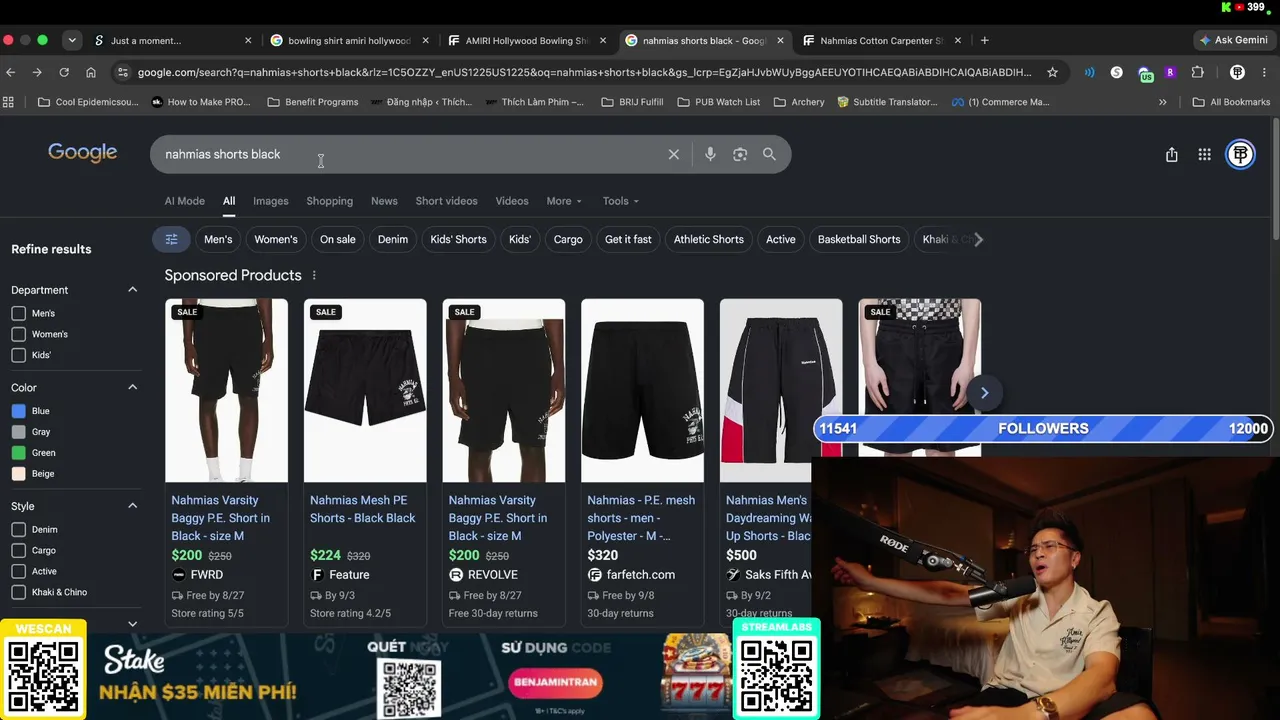
Task: Open the Tools dropdown
Action: click(x=621, y=201)
